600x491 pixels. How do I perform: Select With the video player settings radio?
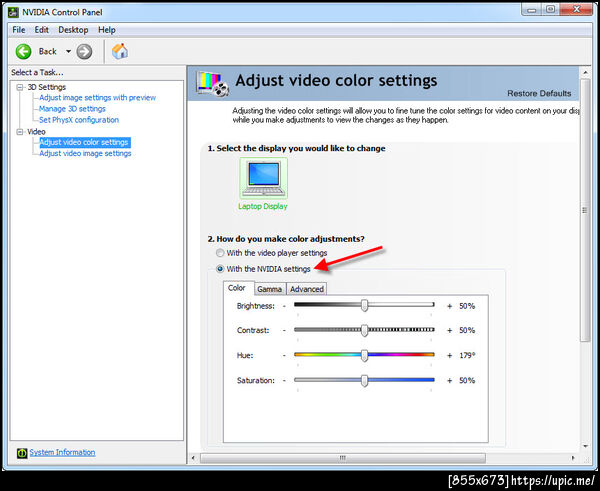pos(220,253)
